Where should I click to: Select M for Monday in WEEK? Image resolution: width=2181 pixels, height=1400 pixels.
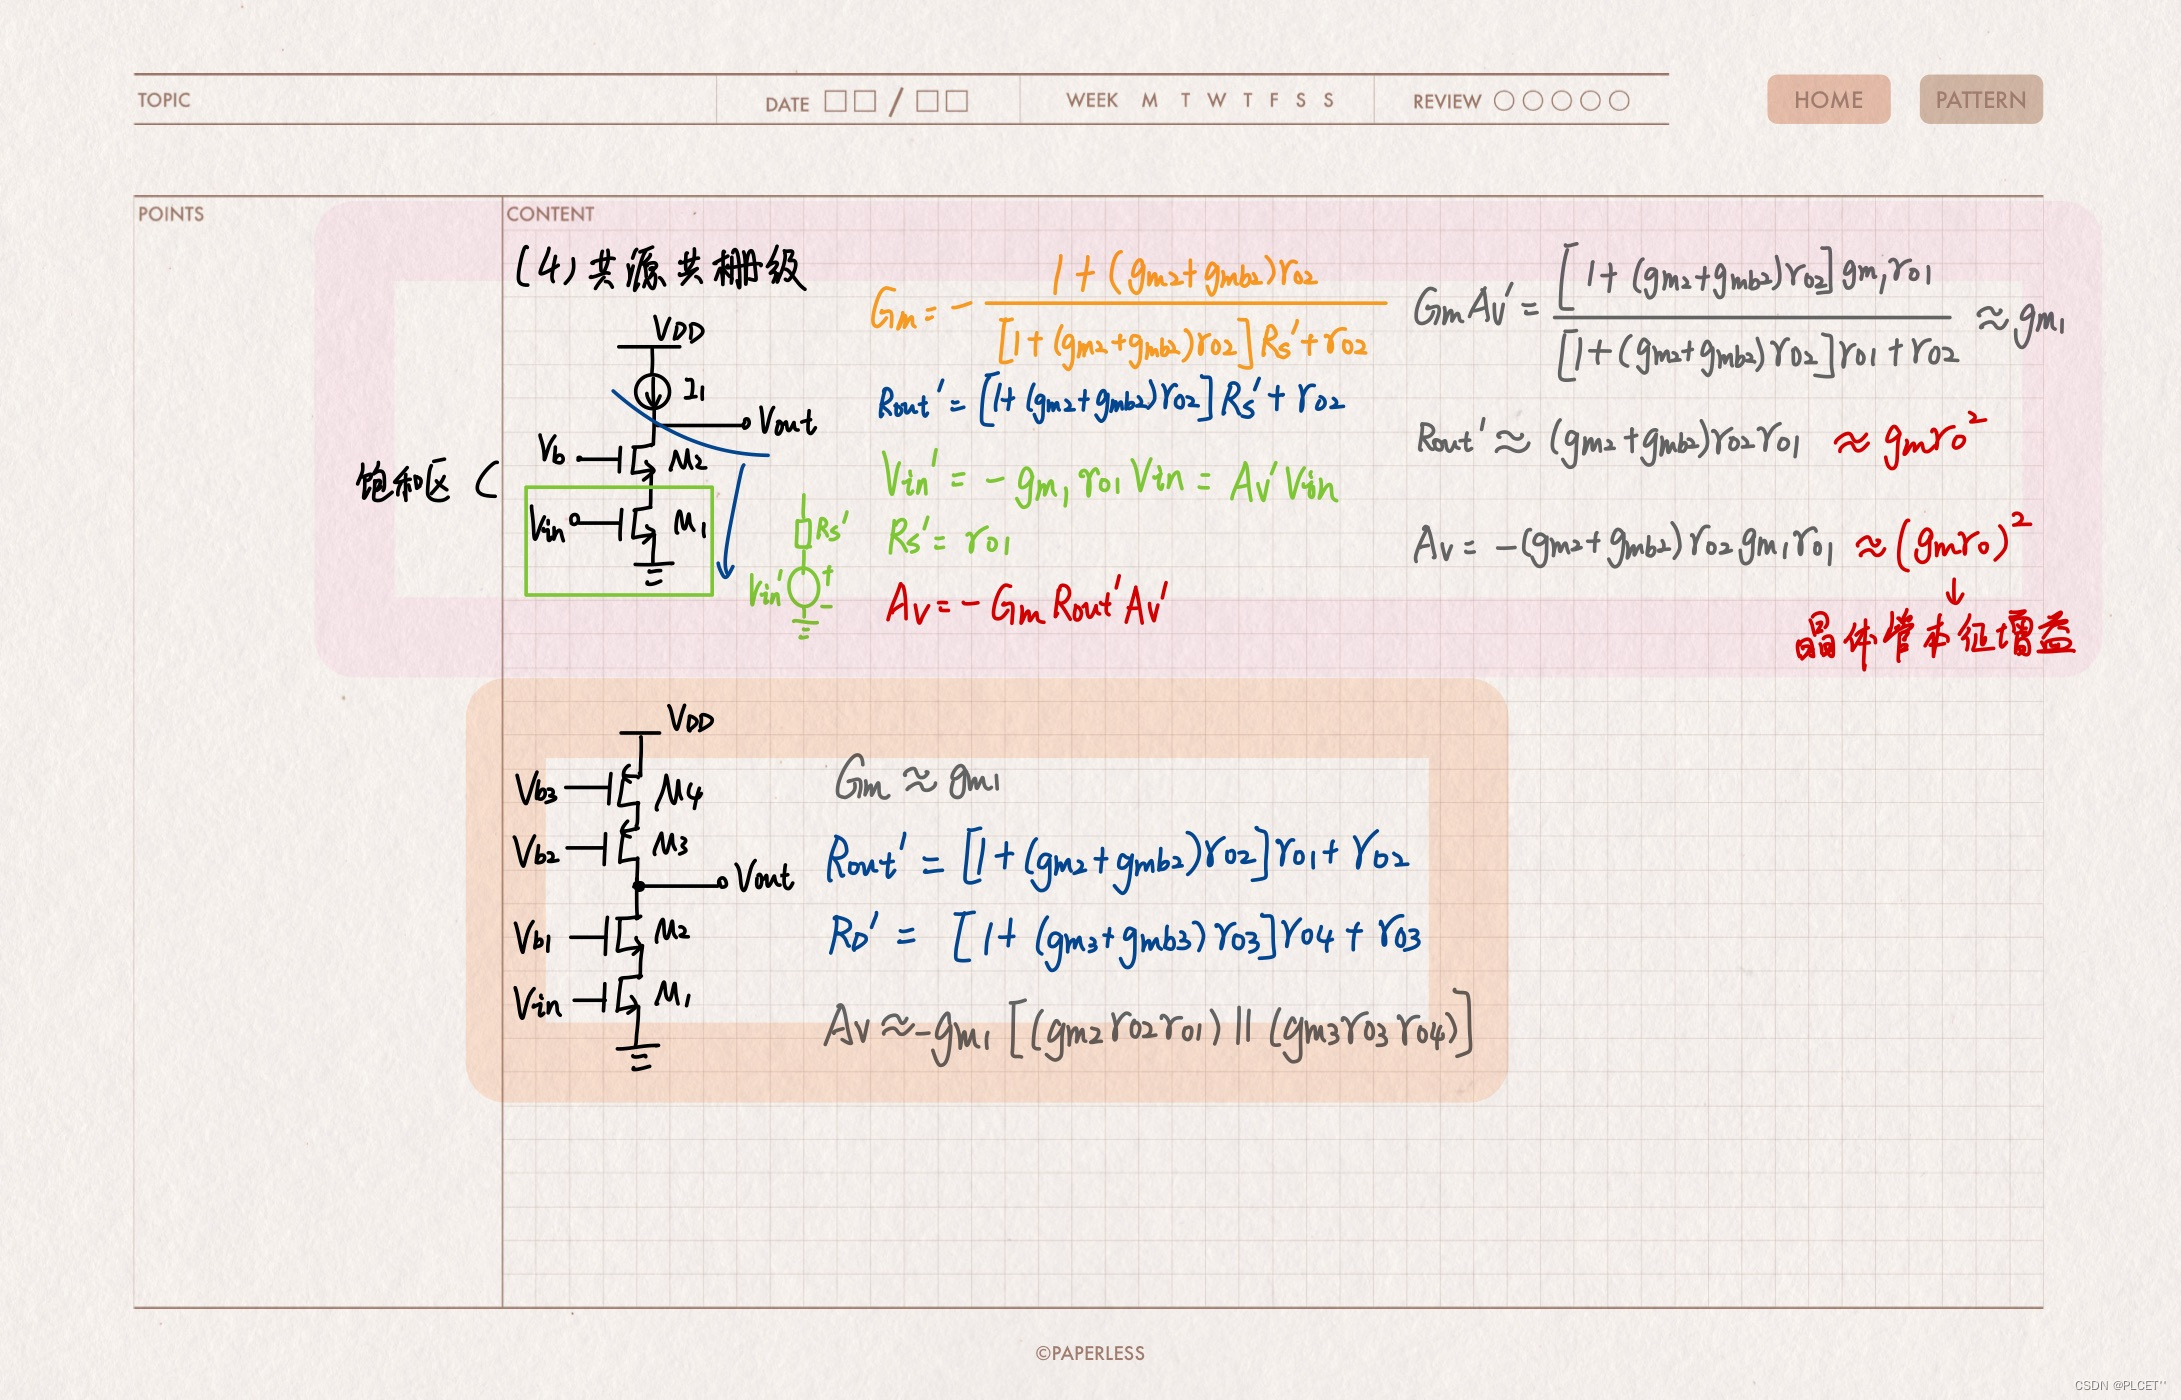tap(1150, 100)
